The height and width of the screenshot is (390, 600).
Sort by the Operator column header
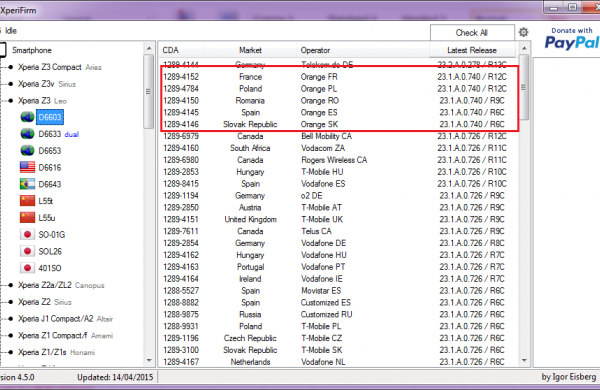pos(363,50)
